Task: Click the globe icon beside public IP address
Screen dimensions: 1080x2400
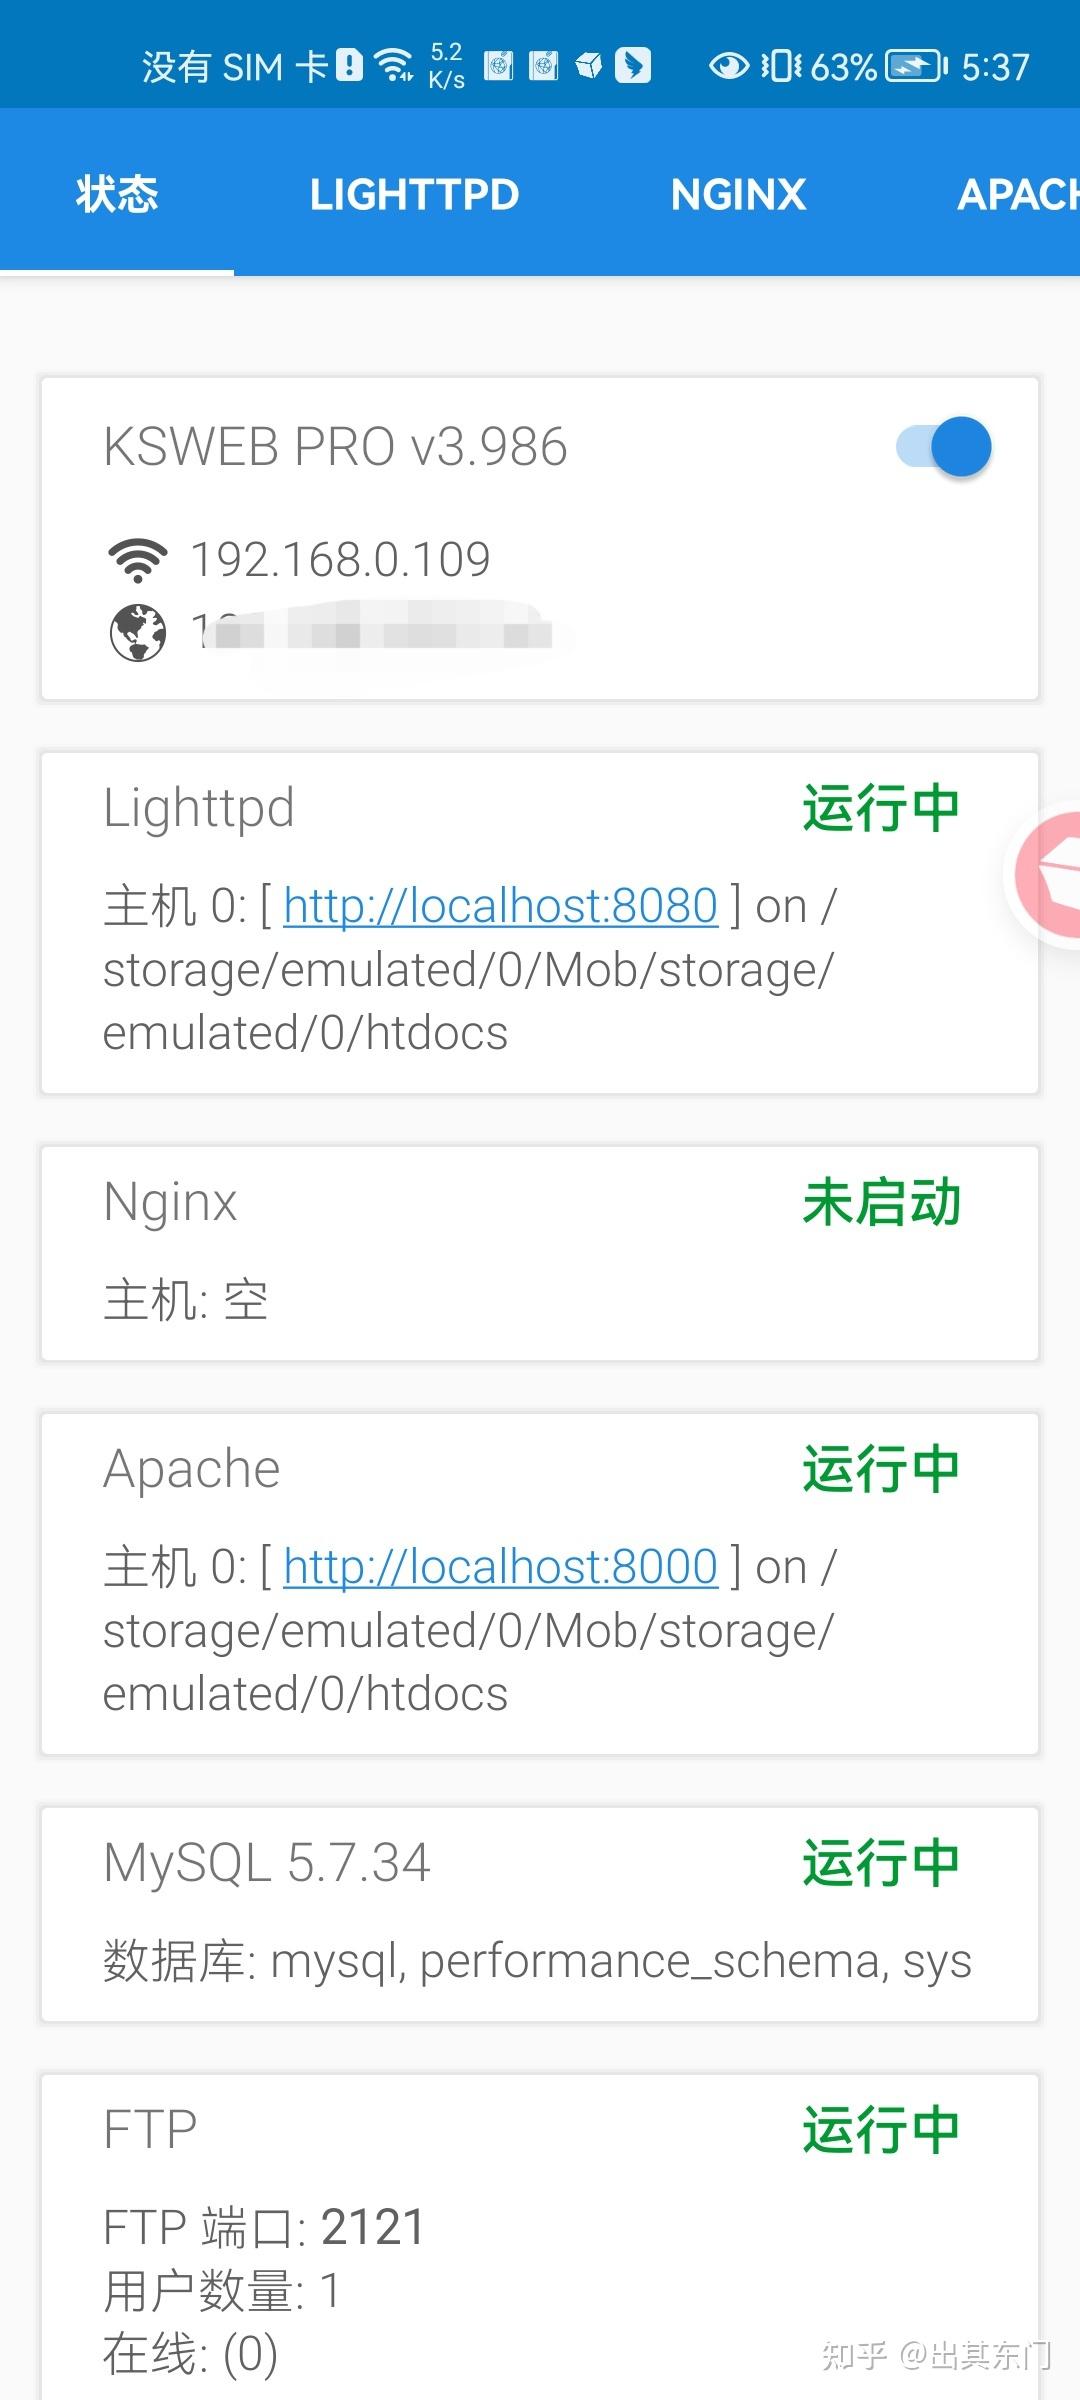Action: click(x=137, y=633)
